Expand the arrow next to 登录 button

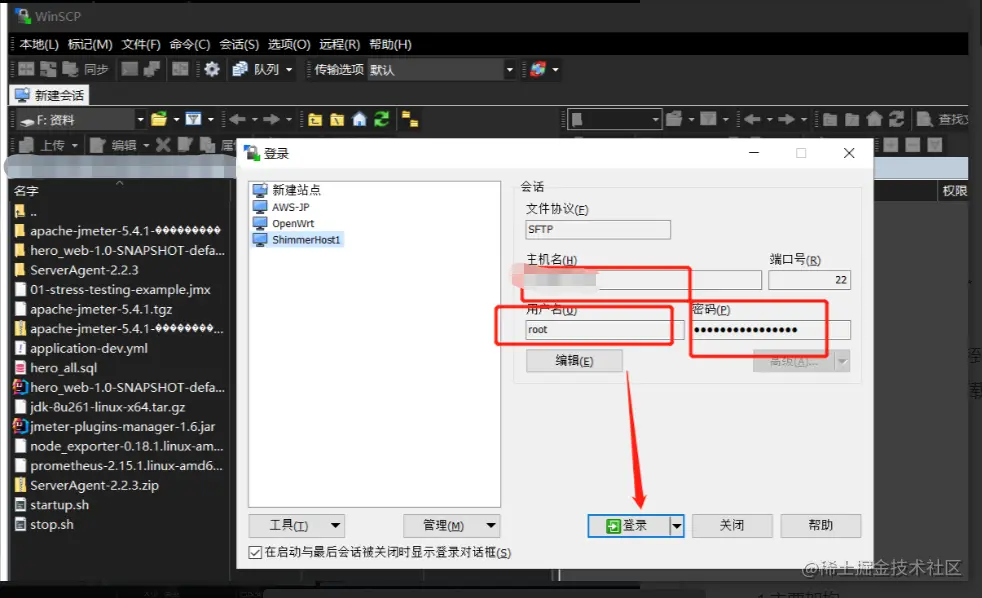(676, 526)
